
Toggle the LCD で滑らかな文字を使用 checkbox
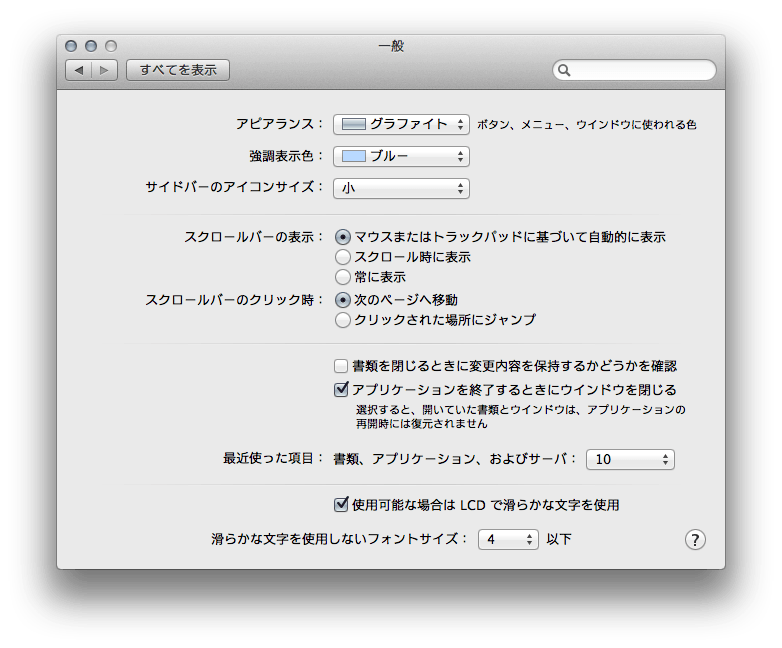341,505
